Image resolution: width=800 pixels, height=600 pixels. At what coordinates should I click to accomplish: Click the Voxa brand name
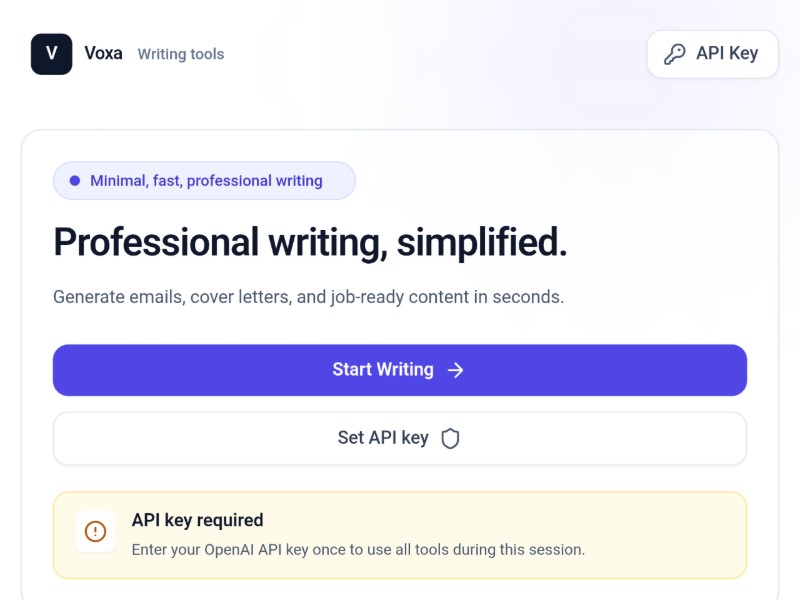104,53
